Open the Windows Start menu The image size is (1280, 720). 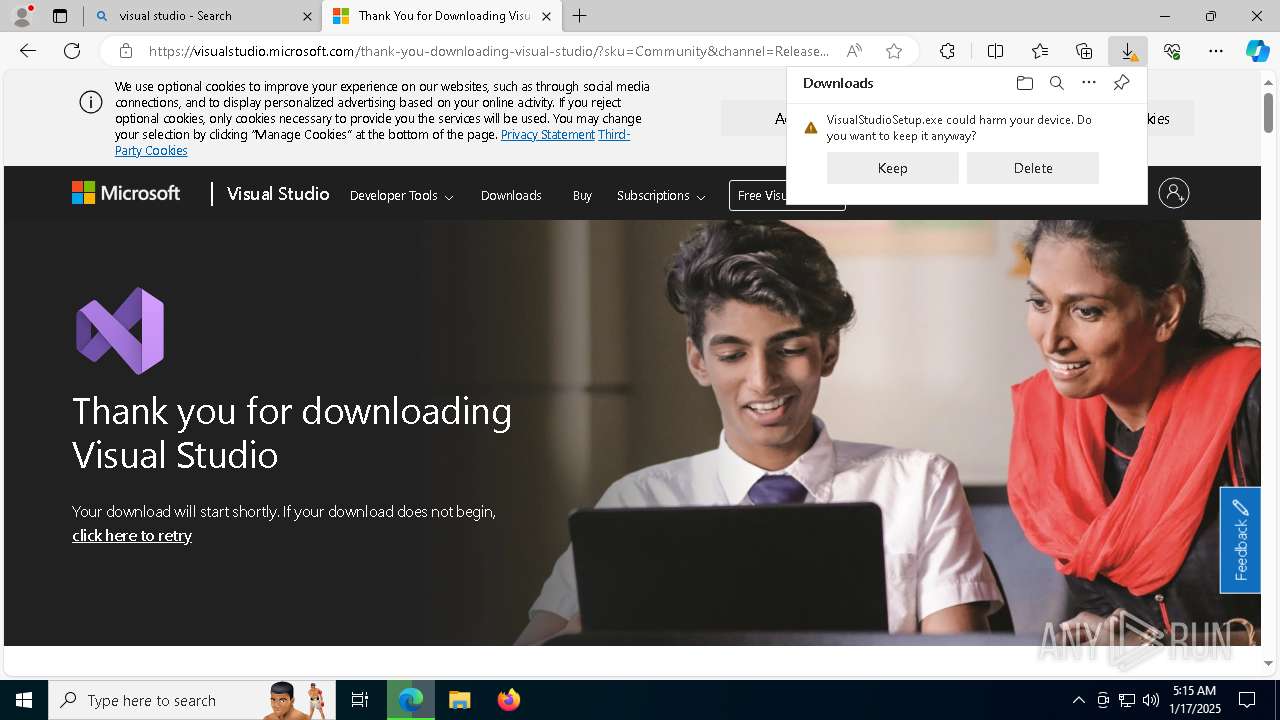click(x=24, y=700)
